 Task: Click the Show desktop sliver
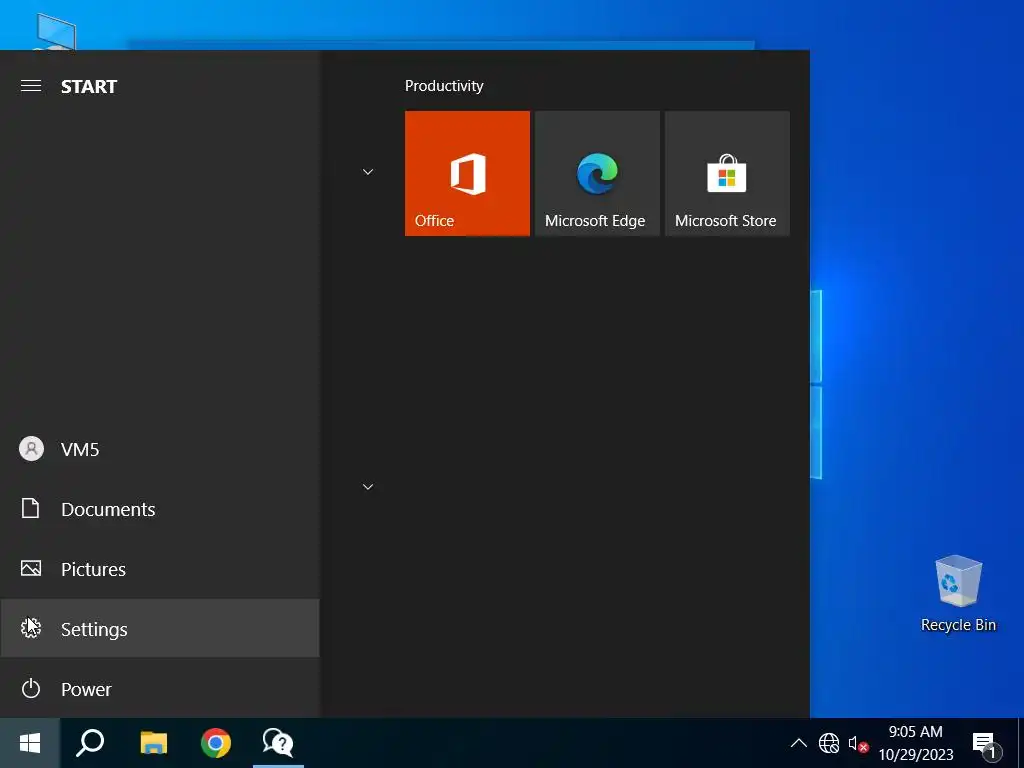pos(1021,743)
